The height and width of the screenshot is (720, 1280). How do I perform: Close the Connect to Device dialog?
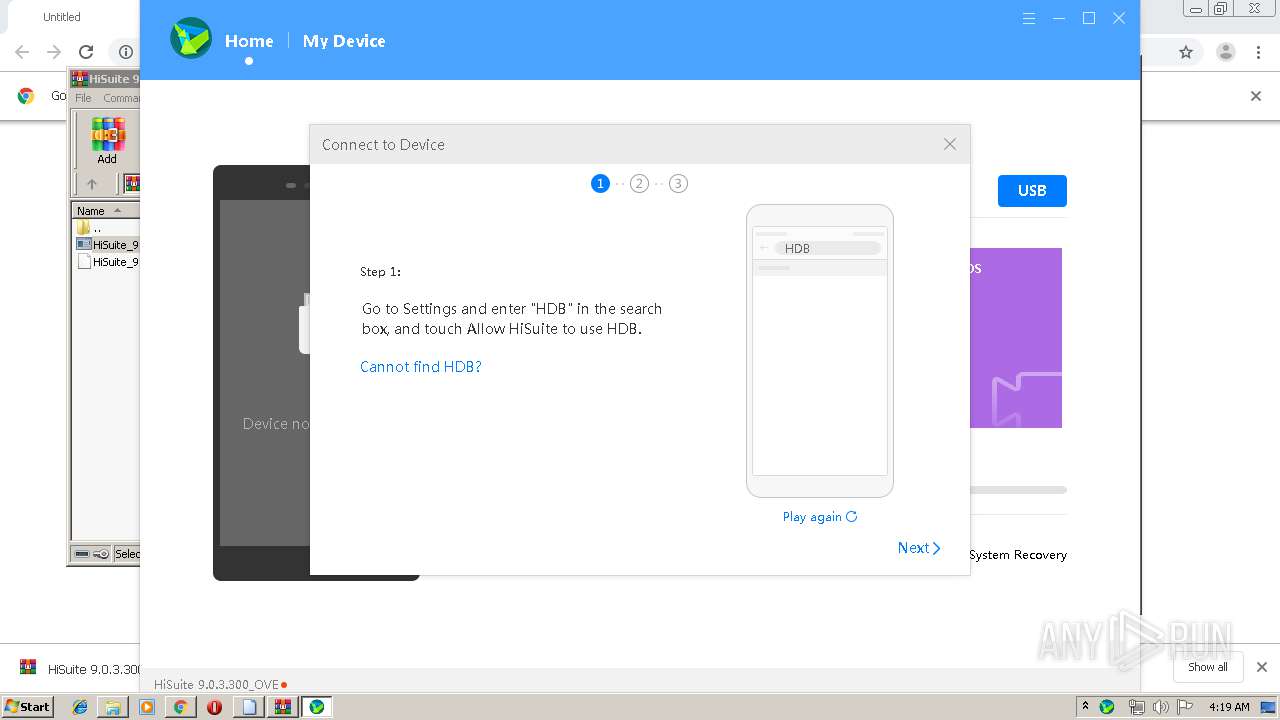coord(950,144)
